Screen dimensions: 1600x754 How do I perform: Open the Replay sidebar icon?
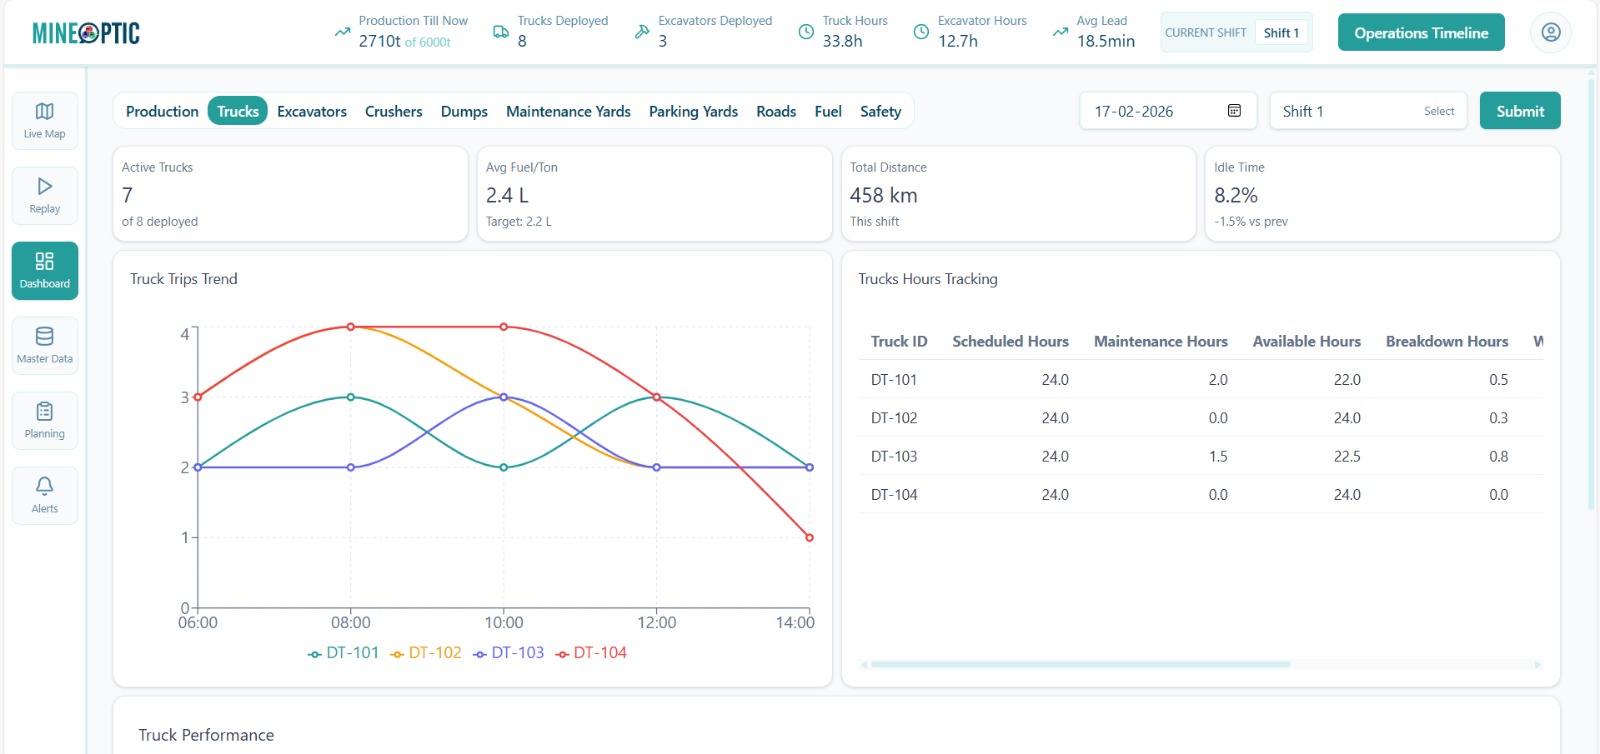pyautogui.click(x=45, y=195)
